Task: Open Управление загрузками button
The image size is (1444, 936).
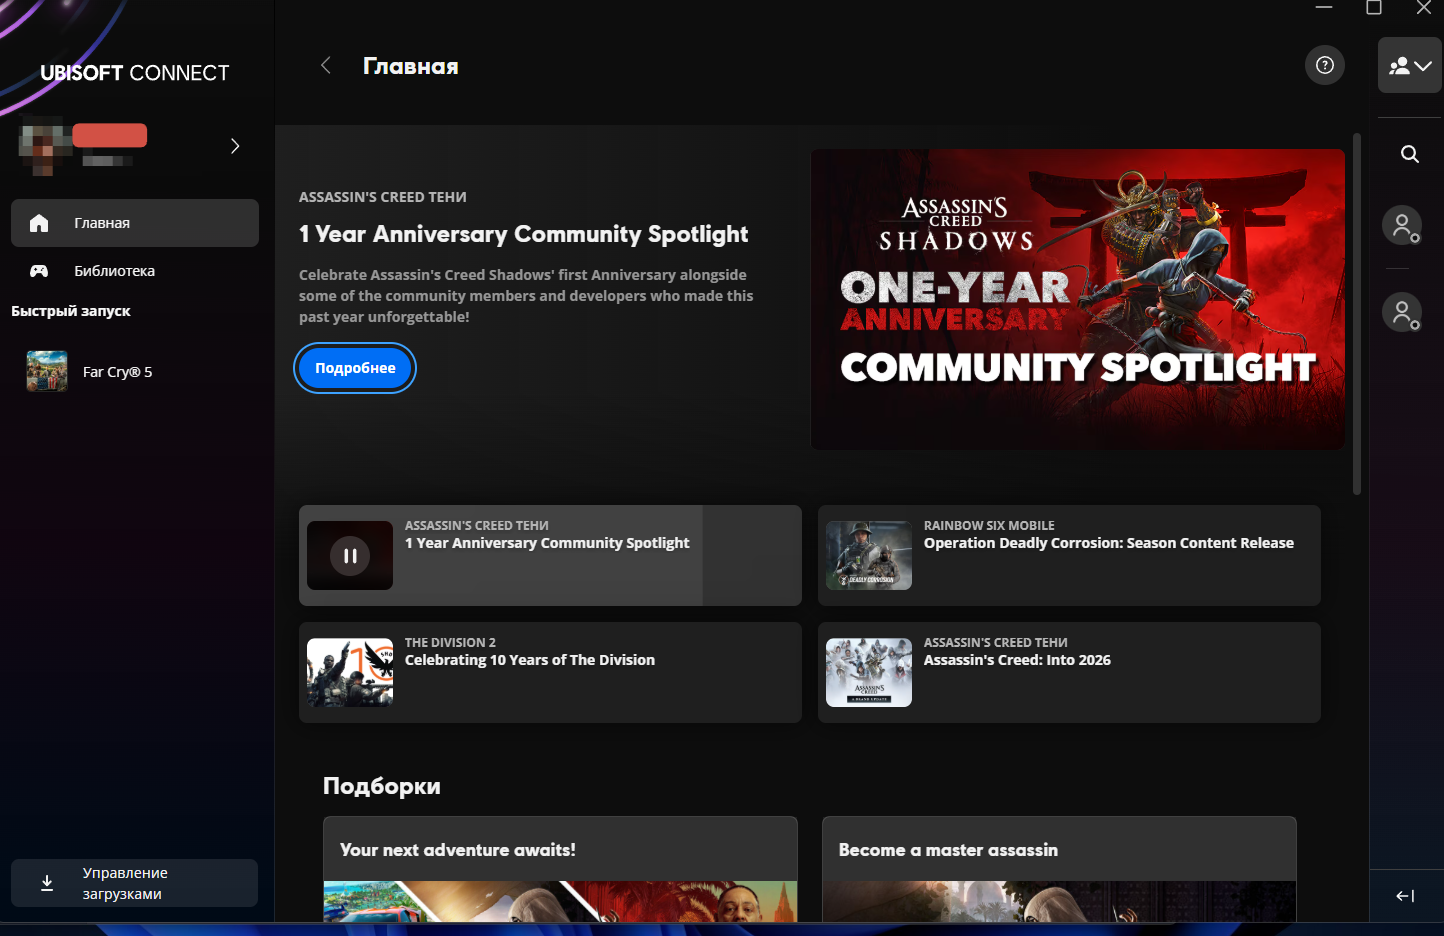Action: 135,884
